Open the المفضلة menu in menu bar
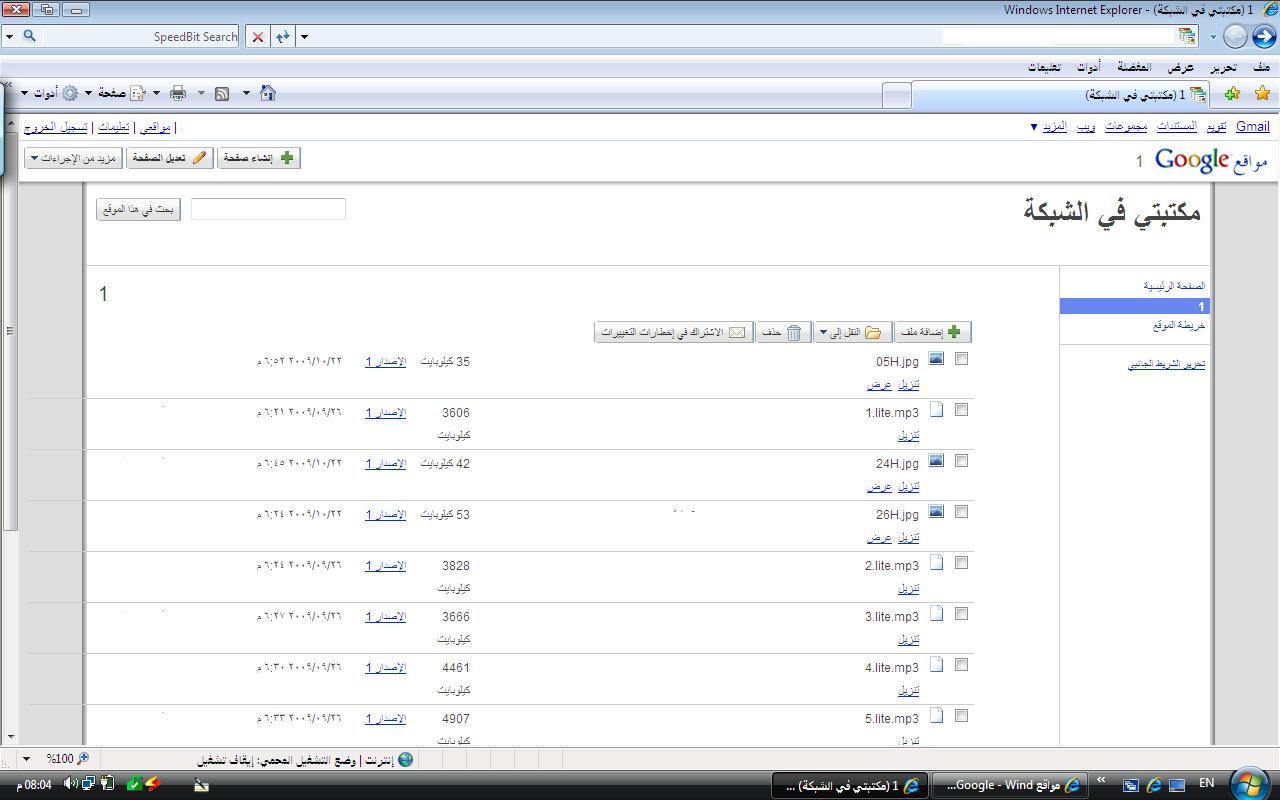 click(1133, 67)
